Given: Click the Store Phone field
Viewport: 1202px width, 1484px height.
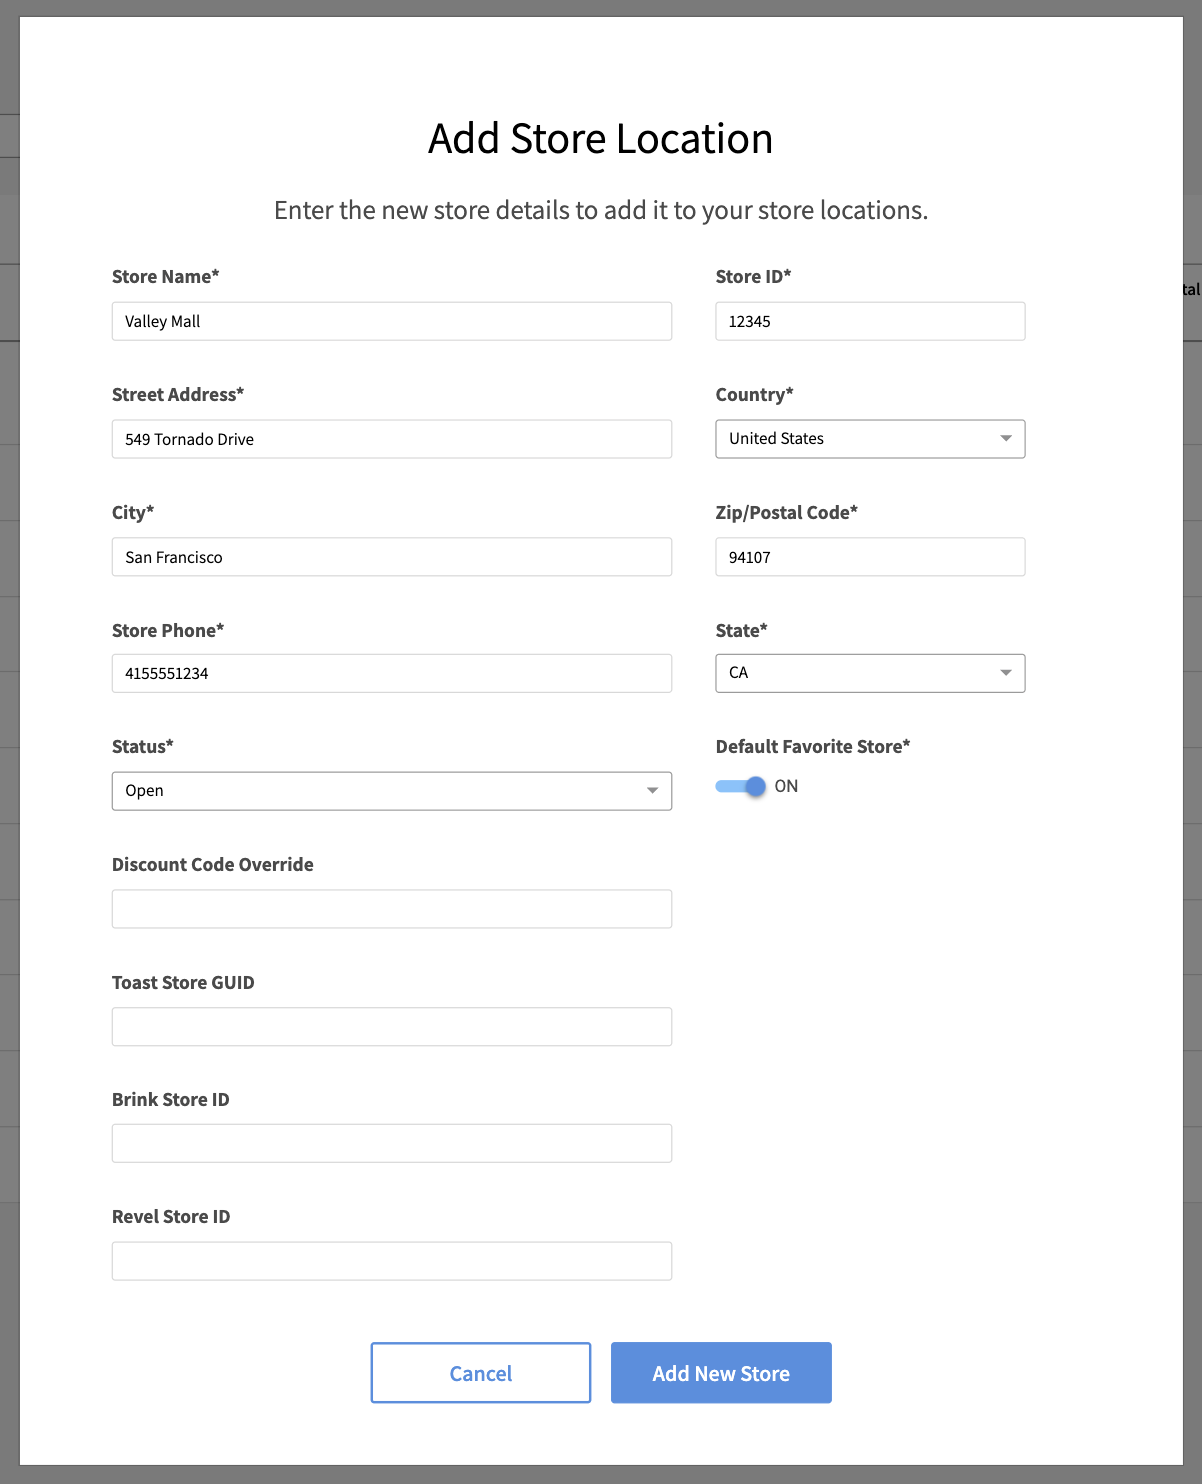Looking at the screenshot, I should (x=391, y=673).
